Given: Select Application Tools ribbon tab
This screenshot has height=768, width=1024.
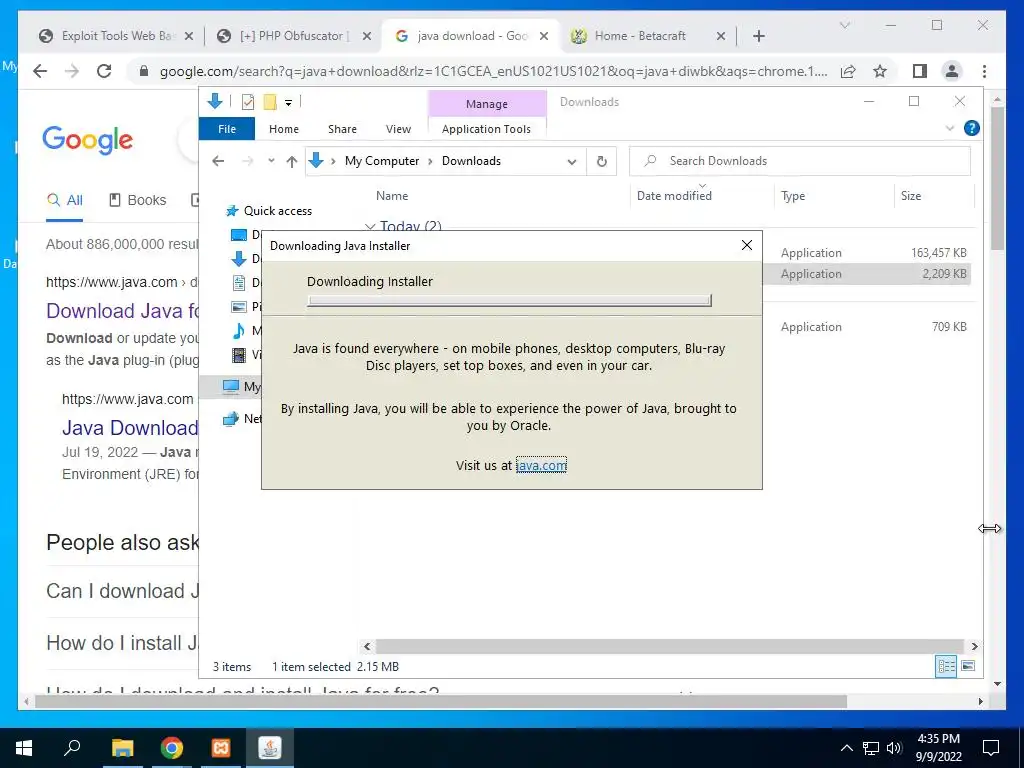Looking at the screenshot, I should coord(487,129).
